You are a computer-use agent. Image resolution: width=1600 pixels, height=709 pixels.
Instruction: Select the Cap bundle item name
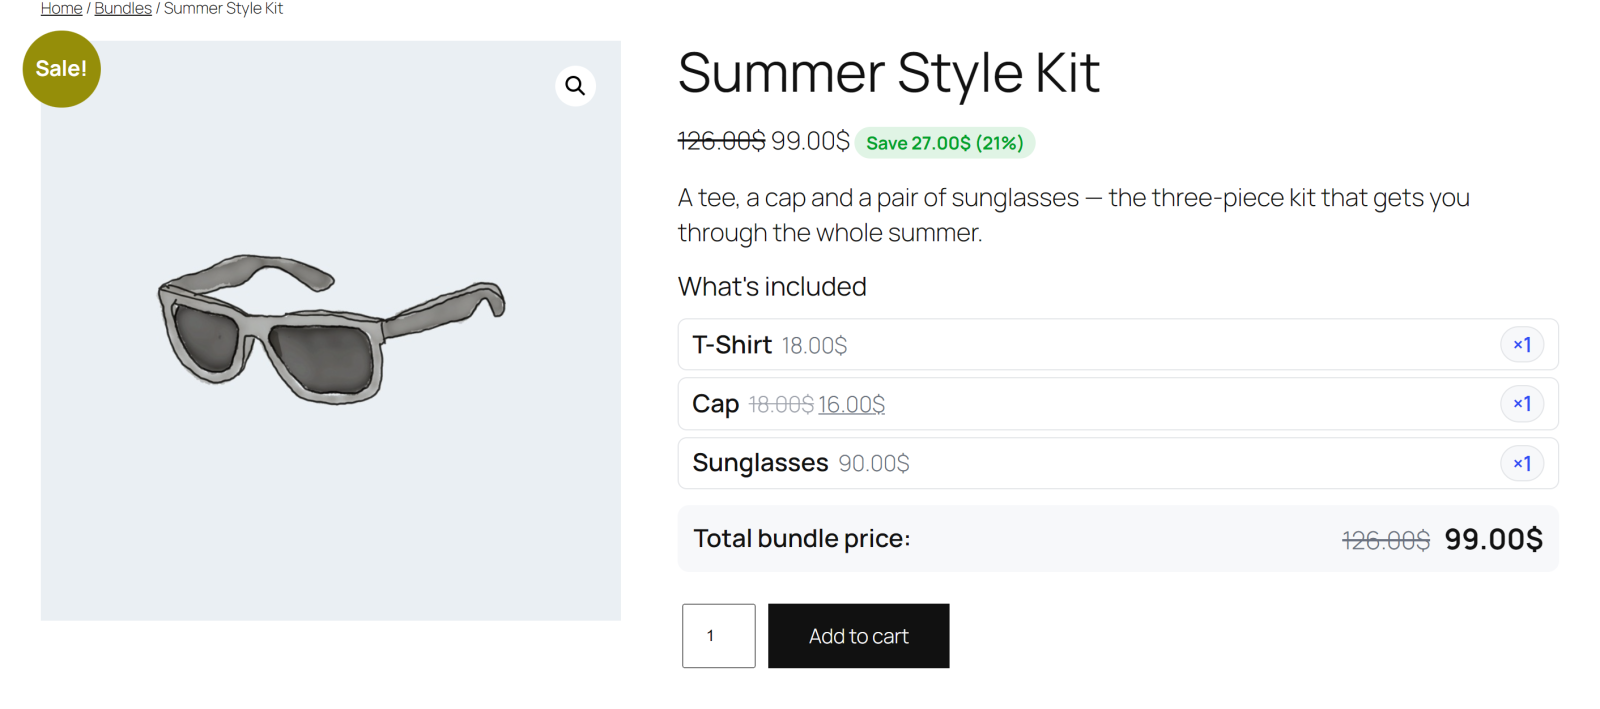pos(715,404)
